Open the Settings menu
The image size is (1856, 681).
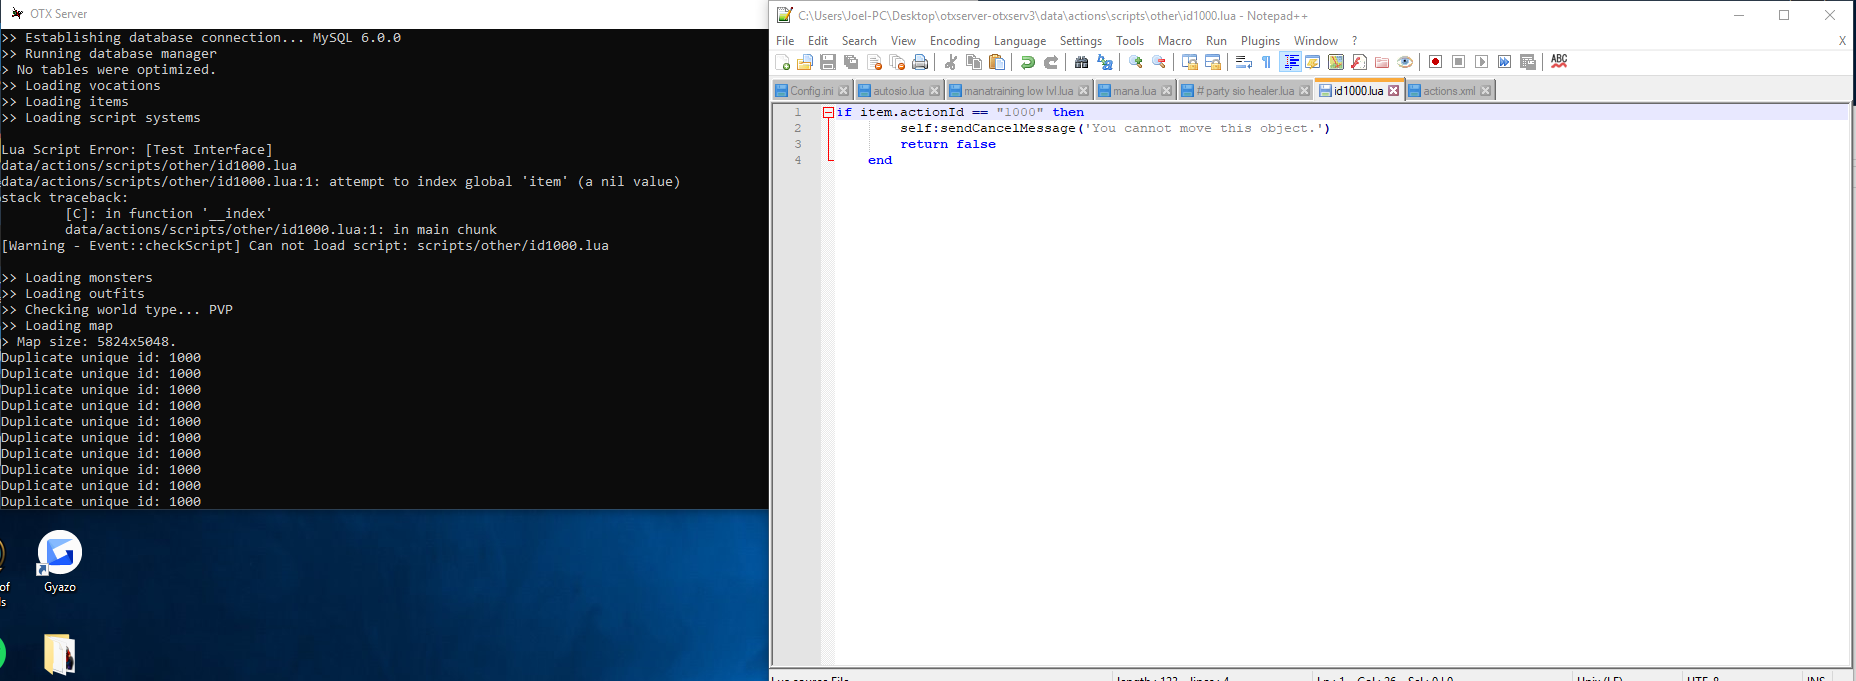(1081, 41)
